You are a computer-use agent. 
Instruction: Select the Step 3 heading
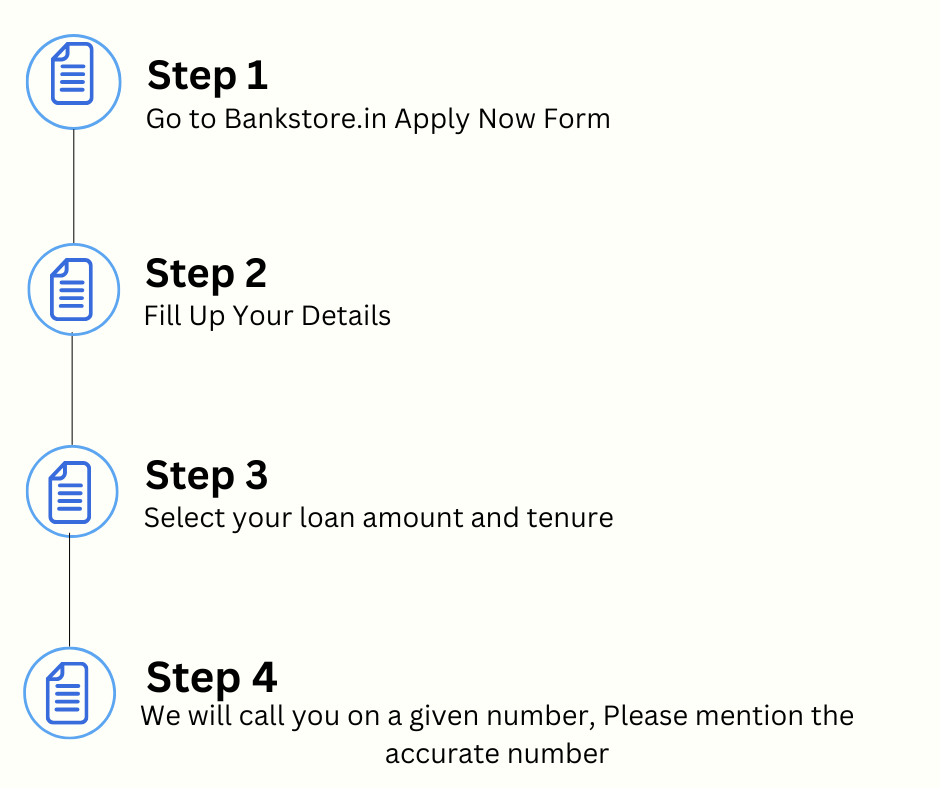coord(206,476)
